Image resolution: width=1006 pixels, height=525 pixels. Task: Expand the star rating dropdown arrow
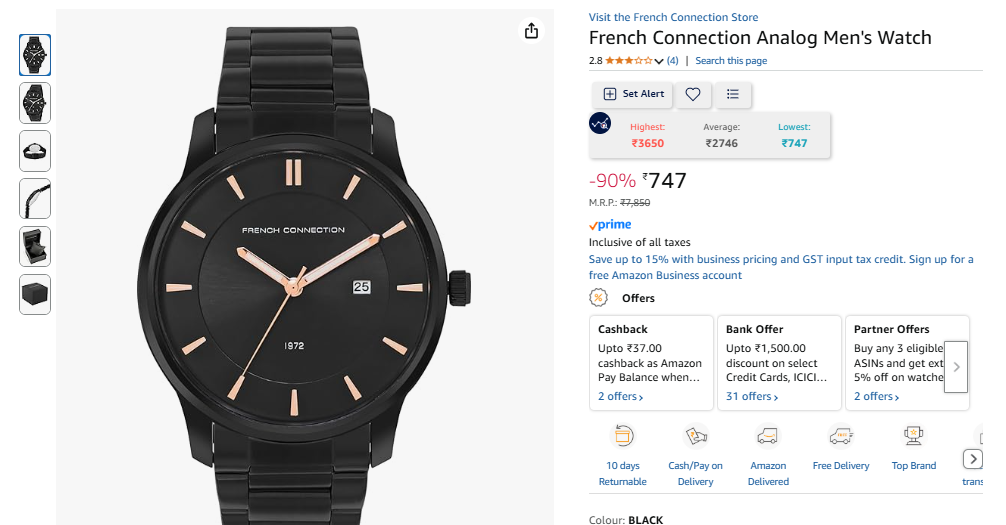659,62
